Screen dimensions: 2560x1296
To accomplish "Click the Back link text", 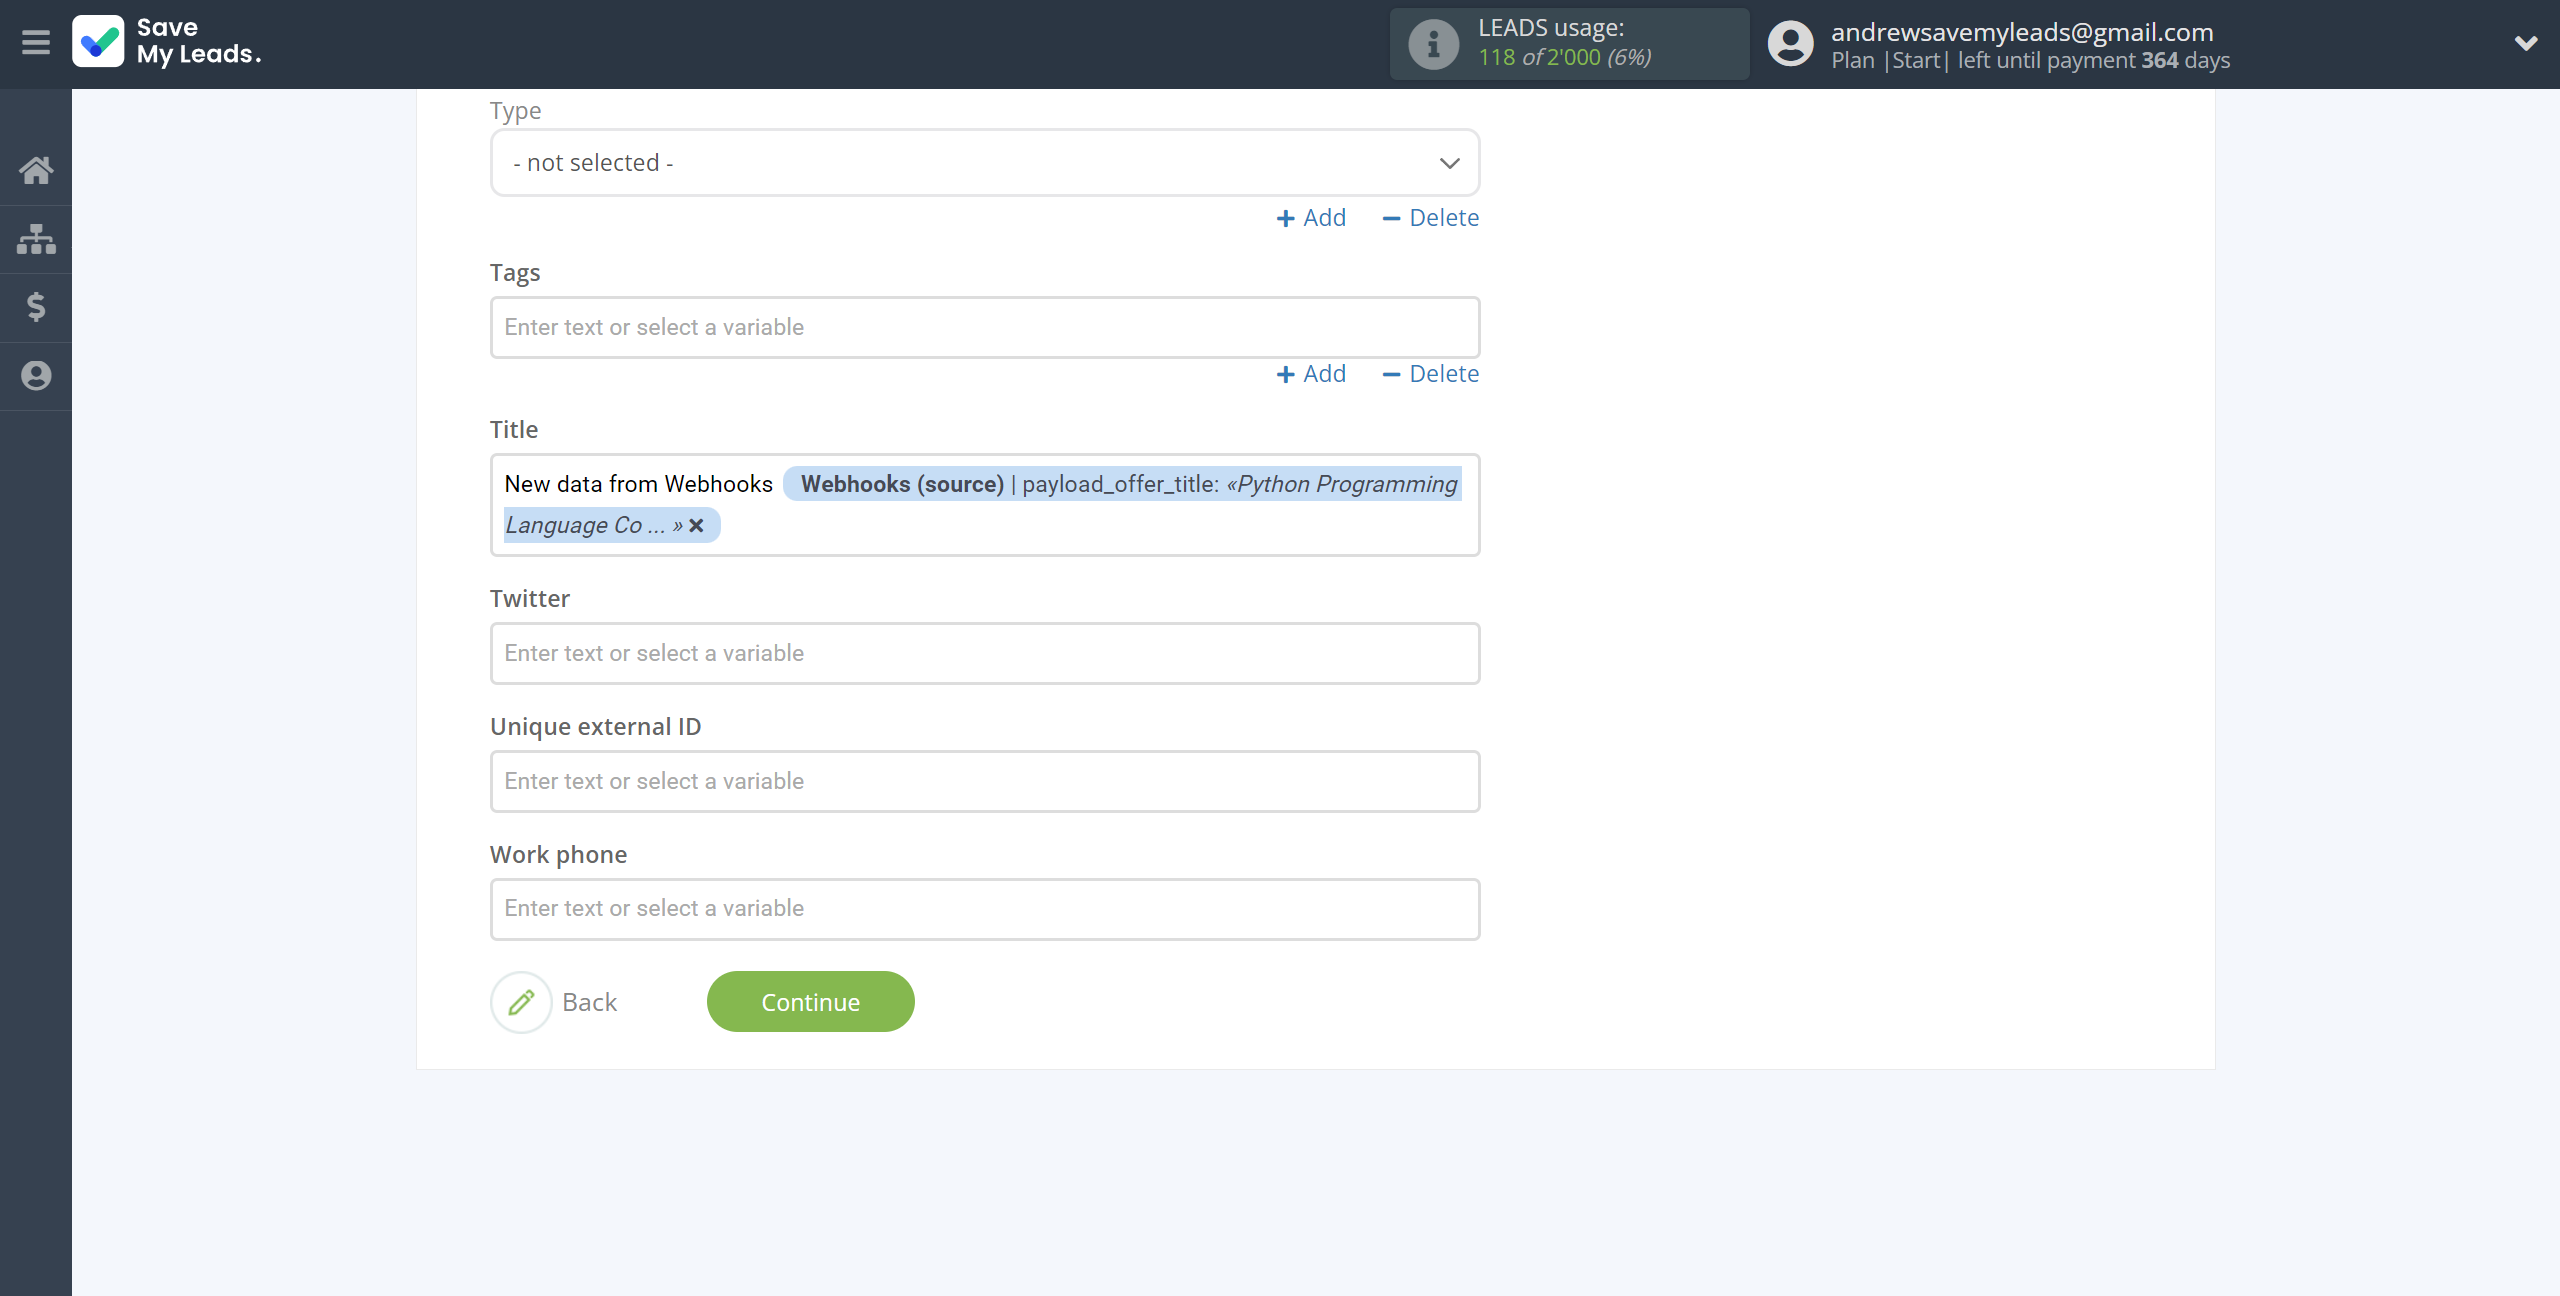I will [x=589, y=1002].
